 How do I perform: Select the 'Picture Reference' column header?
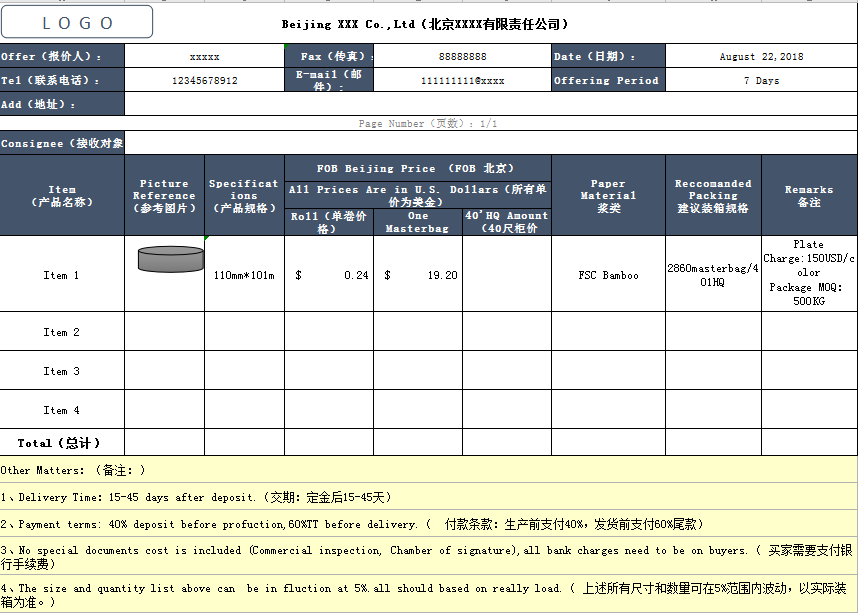(164, 195)
